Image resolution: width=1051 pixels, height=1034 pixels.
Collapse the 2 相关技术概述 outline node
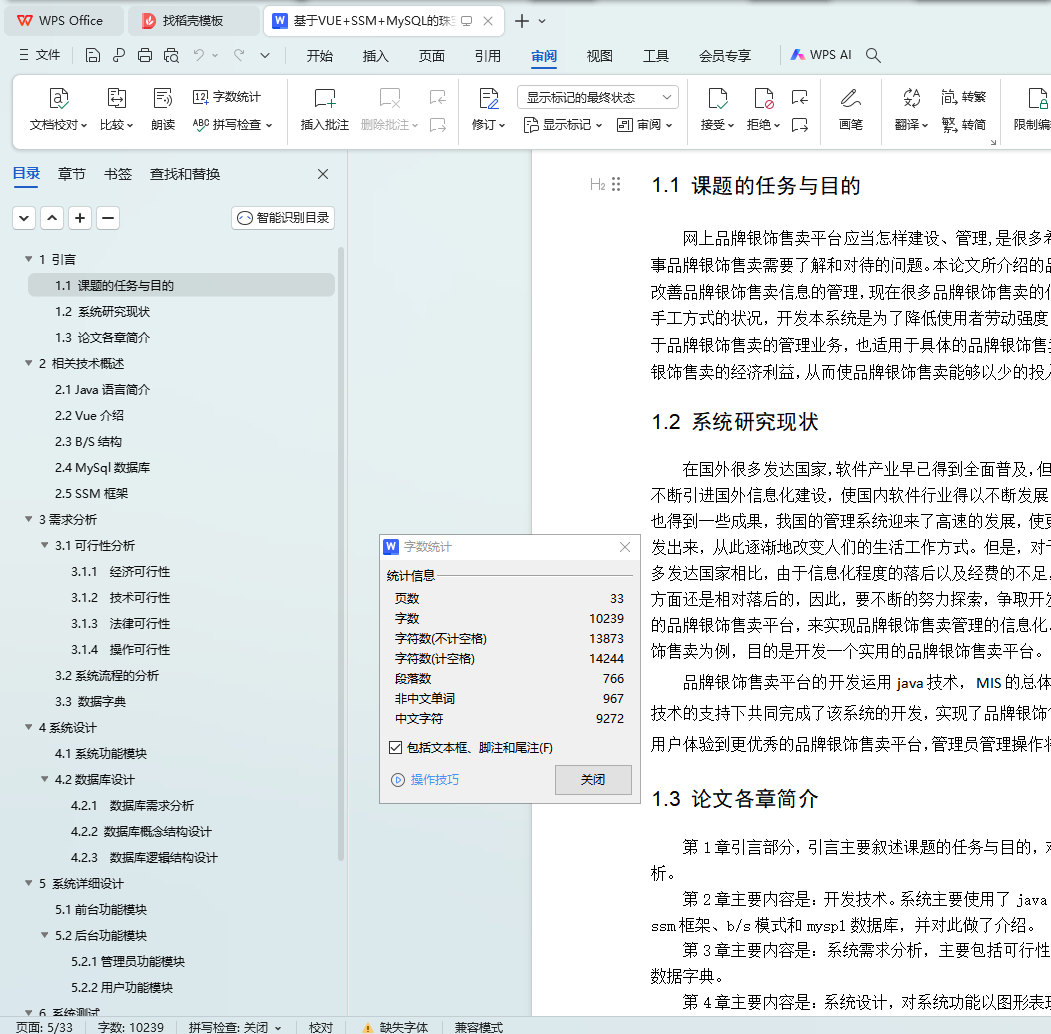28,363
